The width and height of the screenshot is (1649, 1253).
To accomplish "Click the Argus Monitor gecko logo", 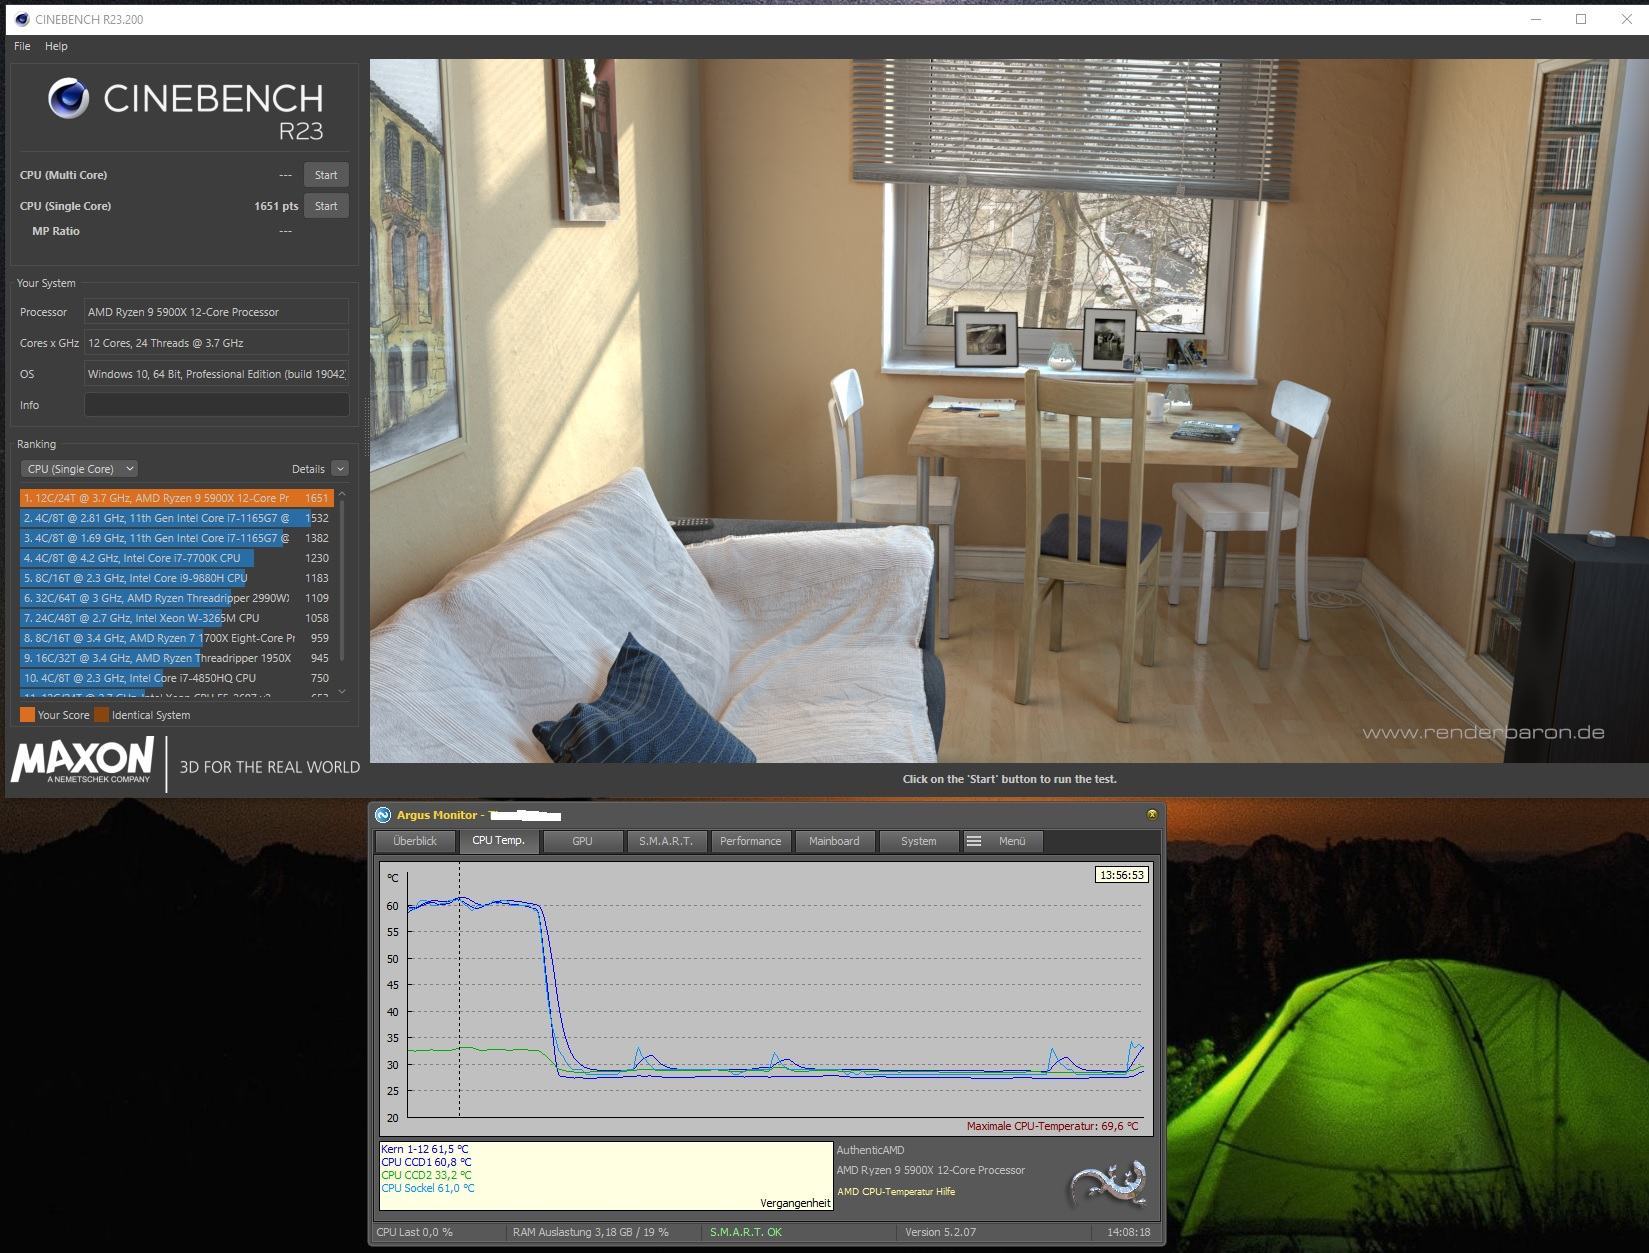I will 1108,1184.
